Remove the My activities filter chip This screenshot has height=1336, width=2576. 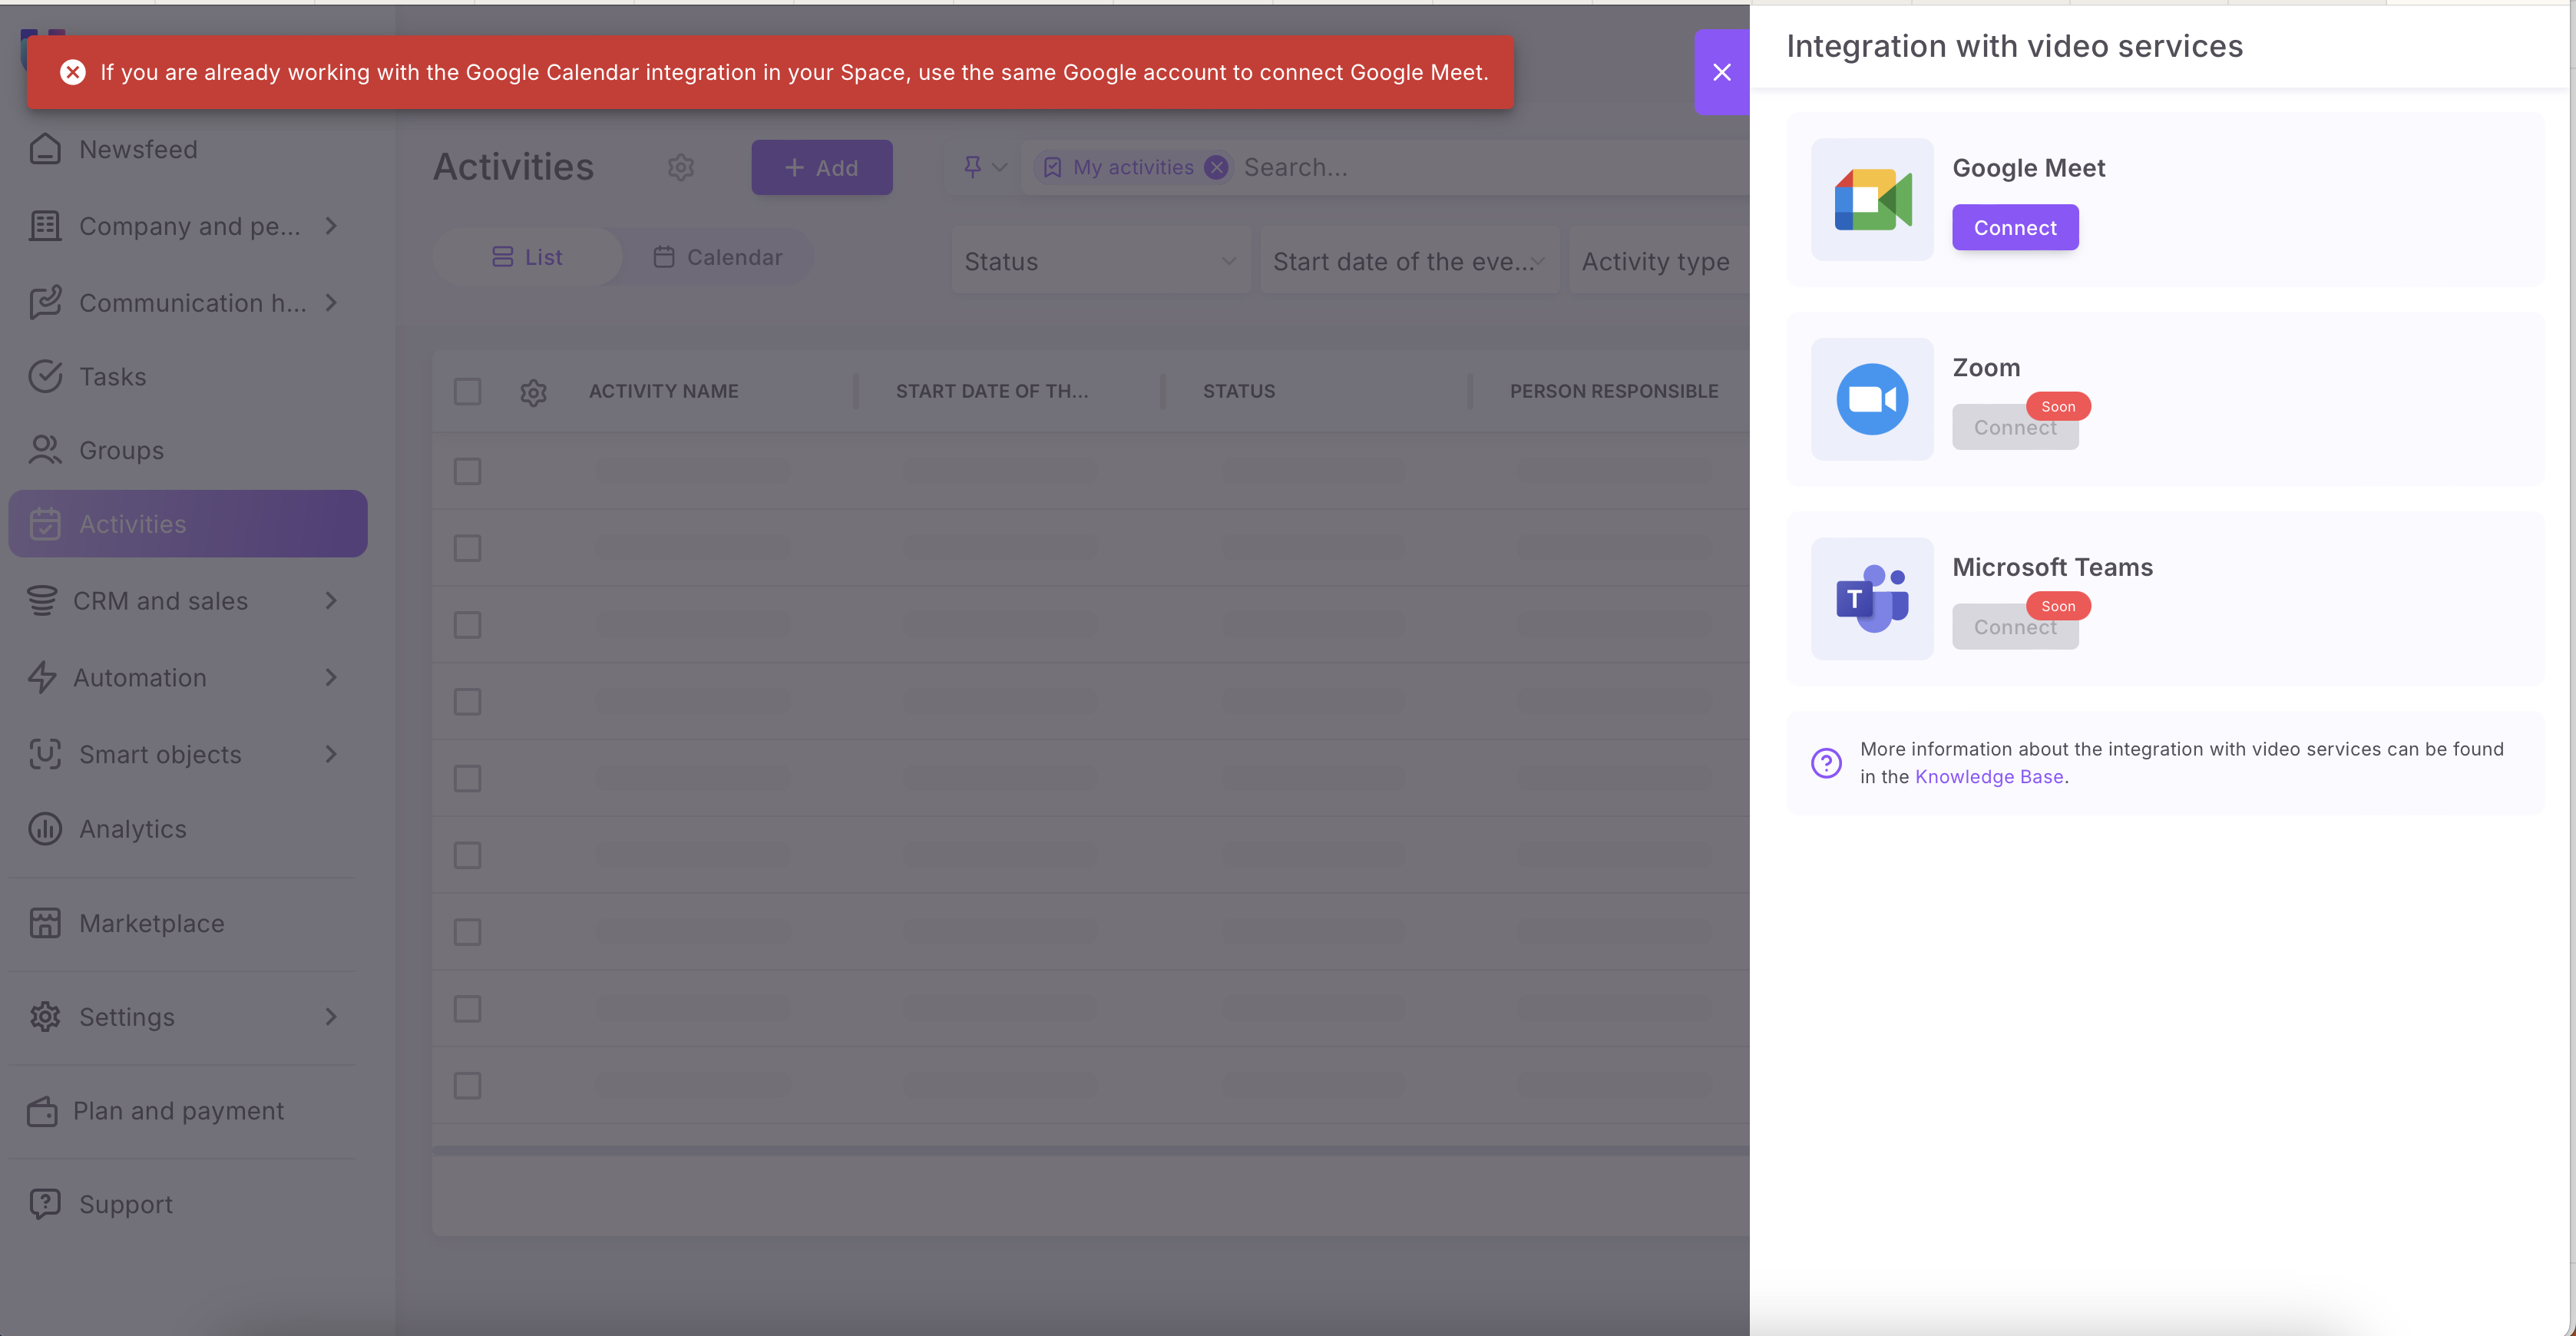[x=1216, y=167]
